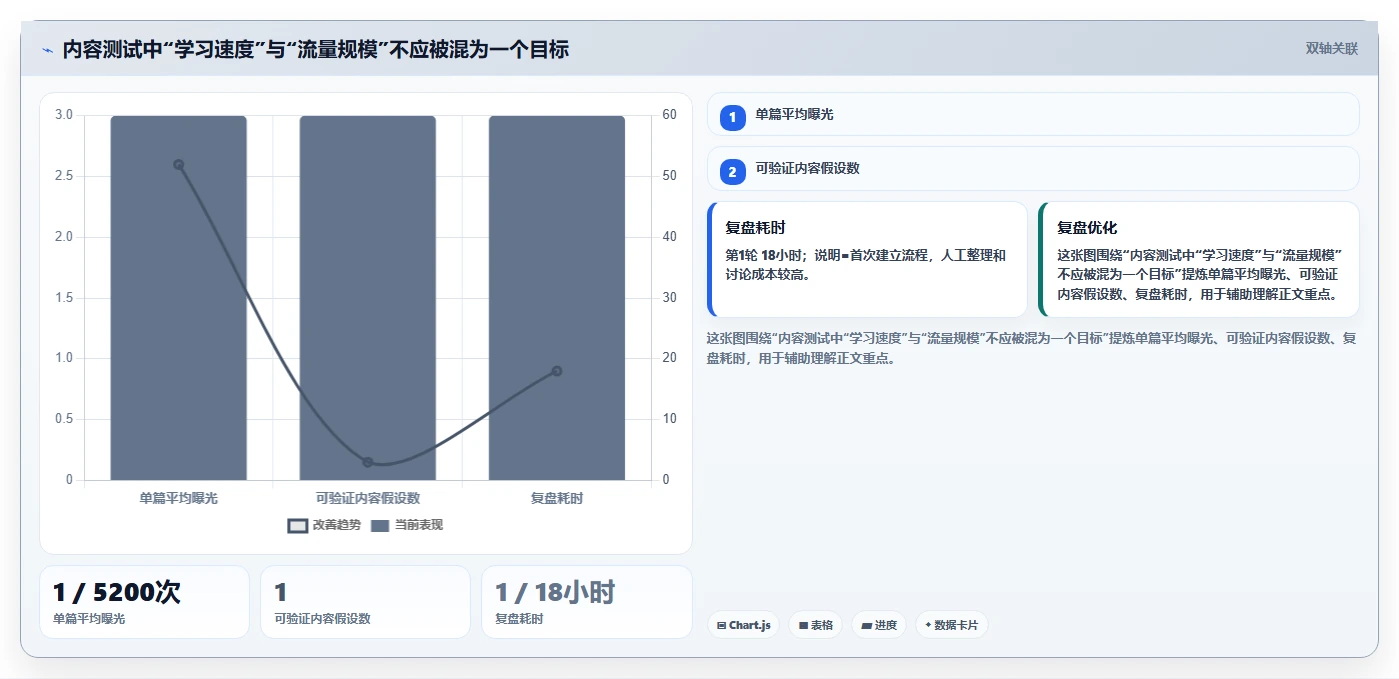This screenshot has height=679, width=1399.
Task: Click line point above 复盘耗时
Action: click(x=557, y=371)
